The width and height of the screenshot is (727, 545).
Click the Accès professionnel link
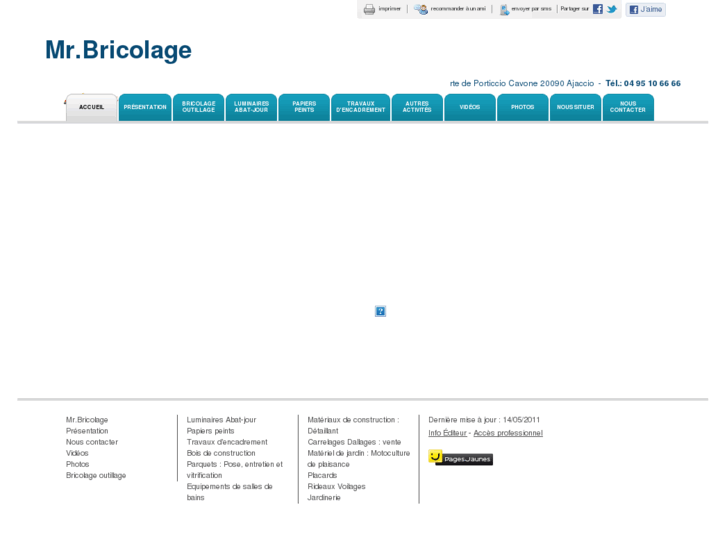(508, 433)
